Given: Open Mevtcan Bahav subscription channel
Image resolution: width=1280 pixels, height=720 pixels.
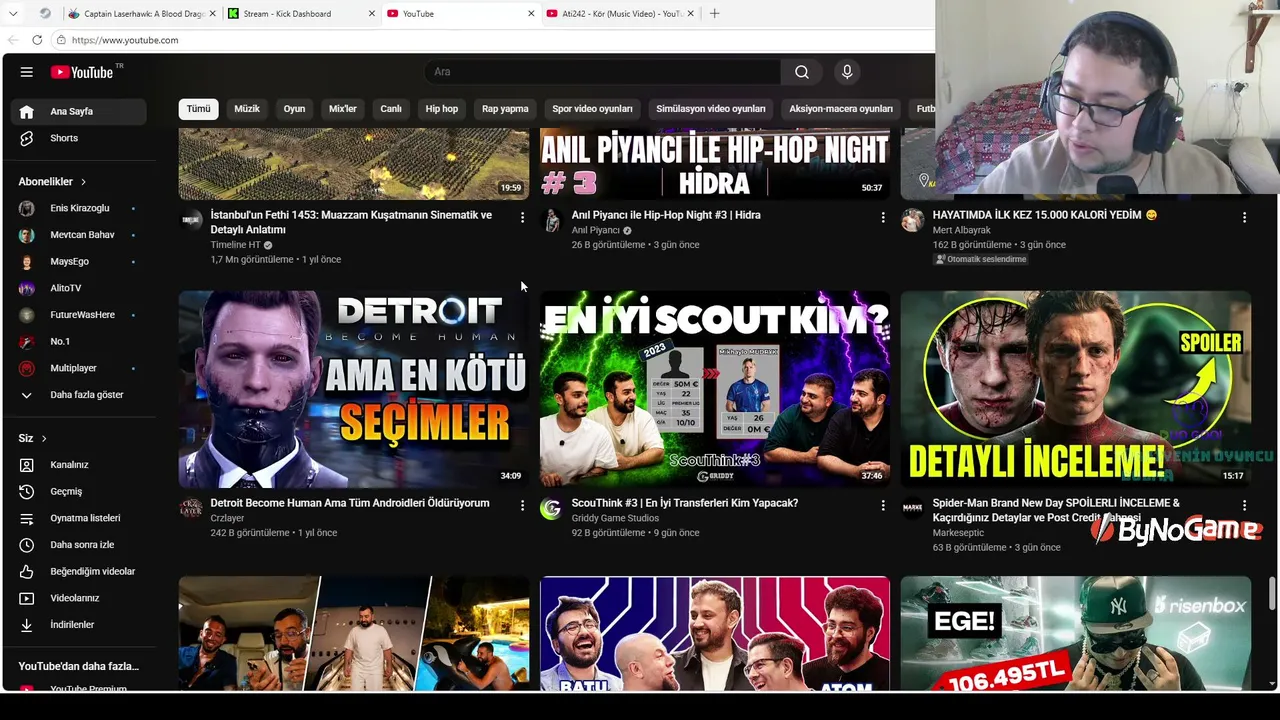Looking at the screenshot, I should pos(79,235).
